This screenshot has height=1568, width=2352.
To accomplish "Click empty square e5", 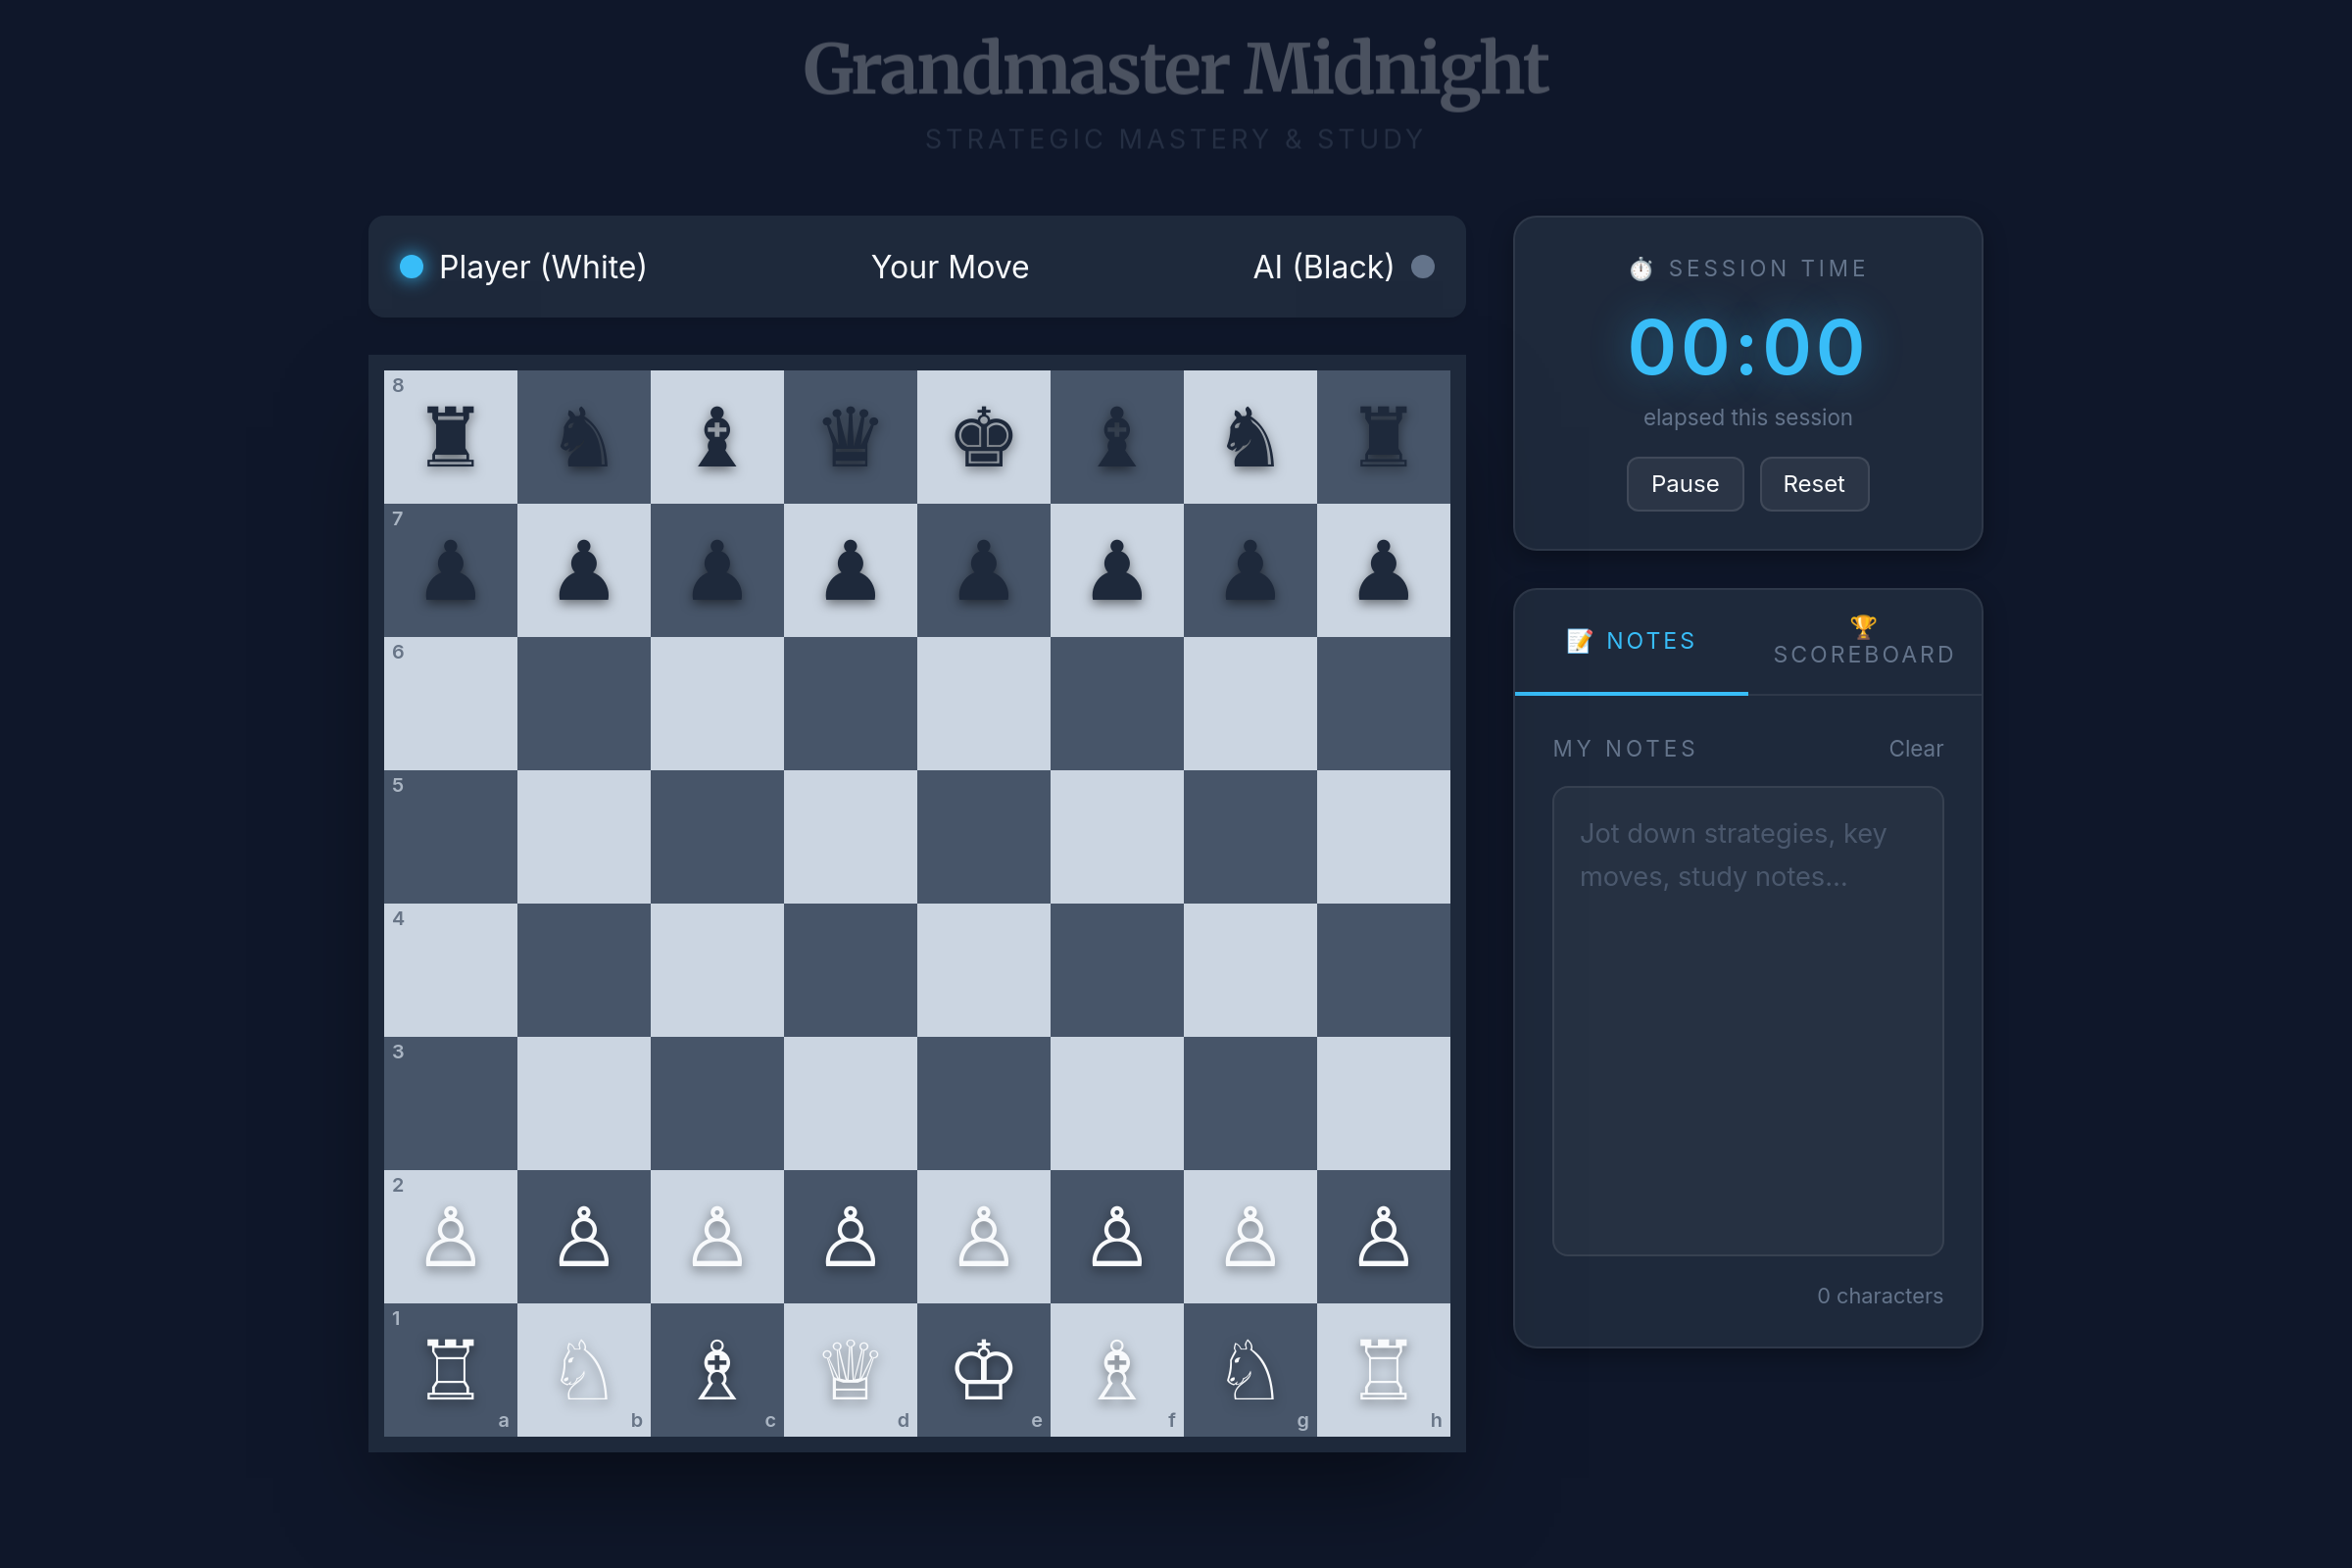I will (x=984, y=837).
